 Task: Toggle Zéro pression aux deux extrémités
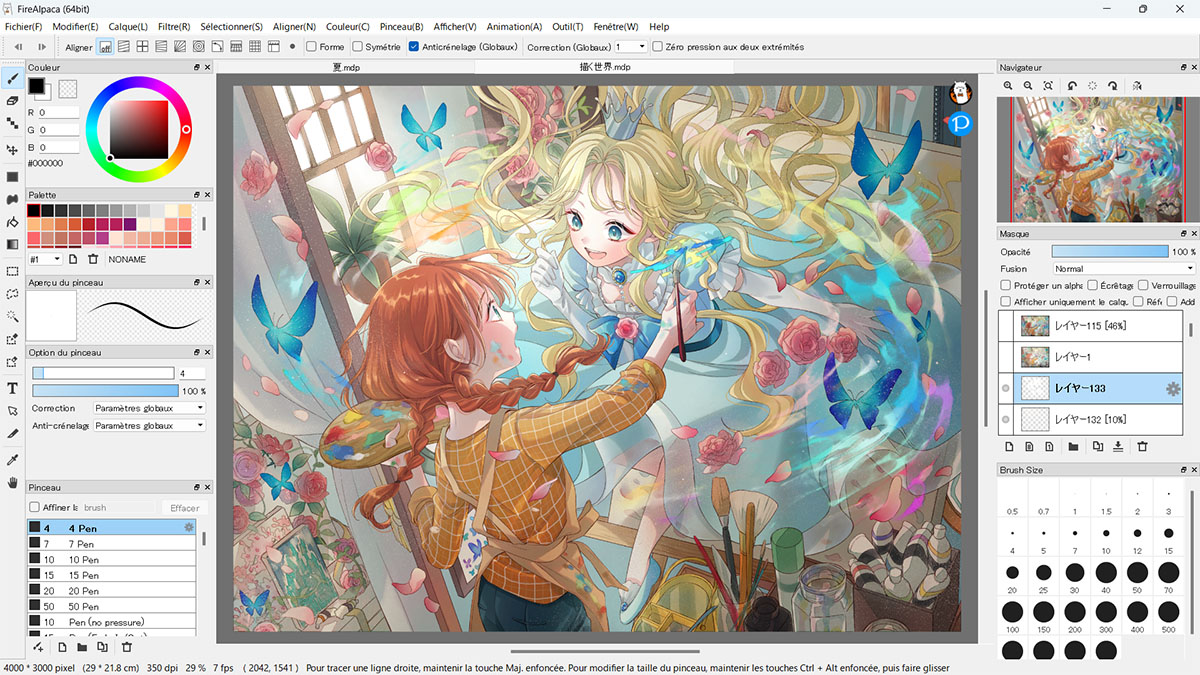coord(658,46)
